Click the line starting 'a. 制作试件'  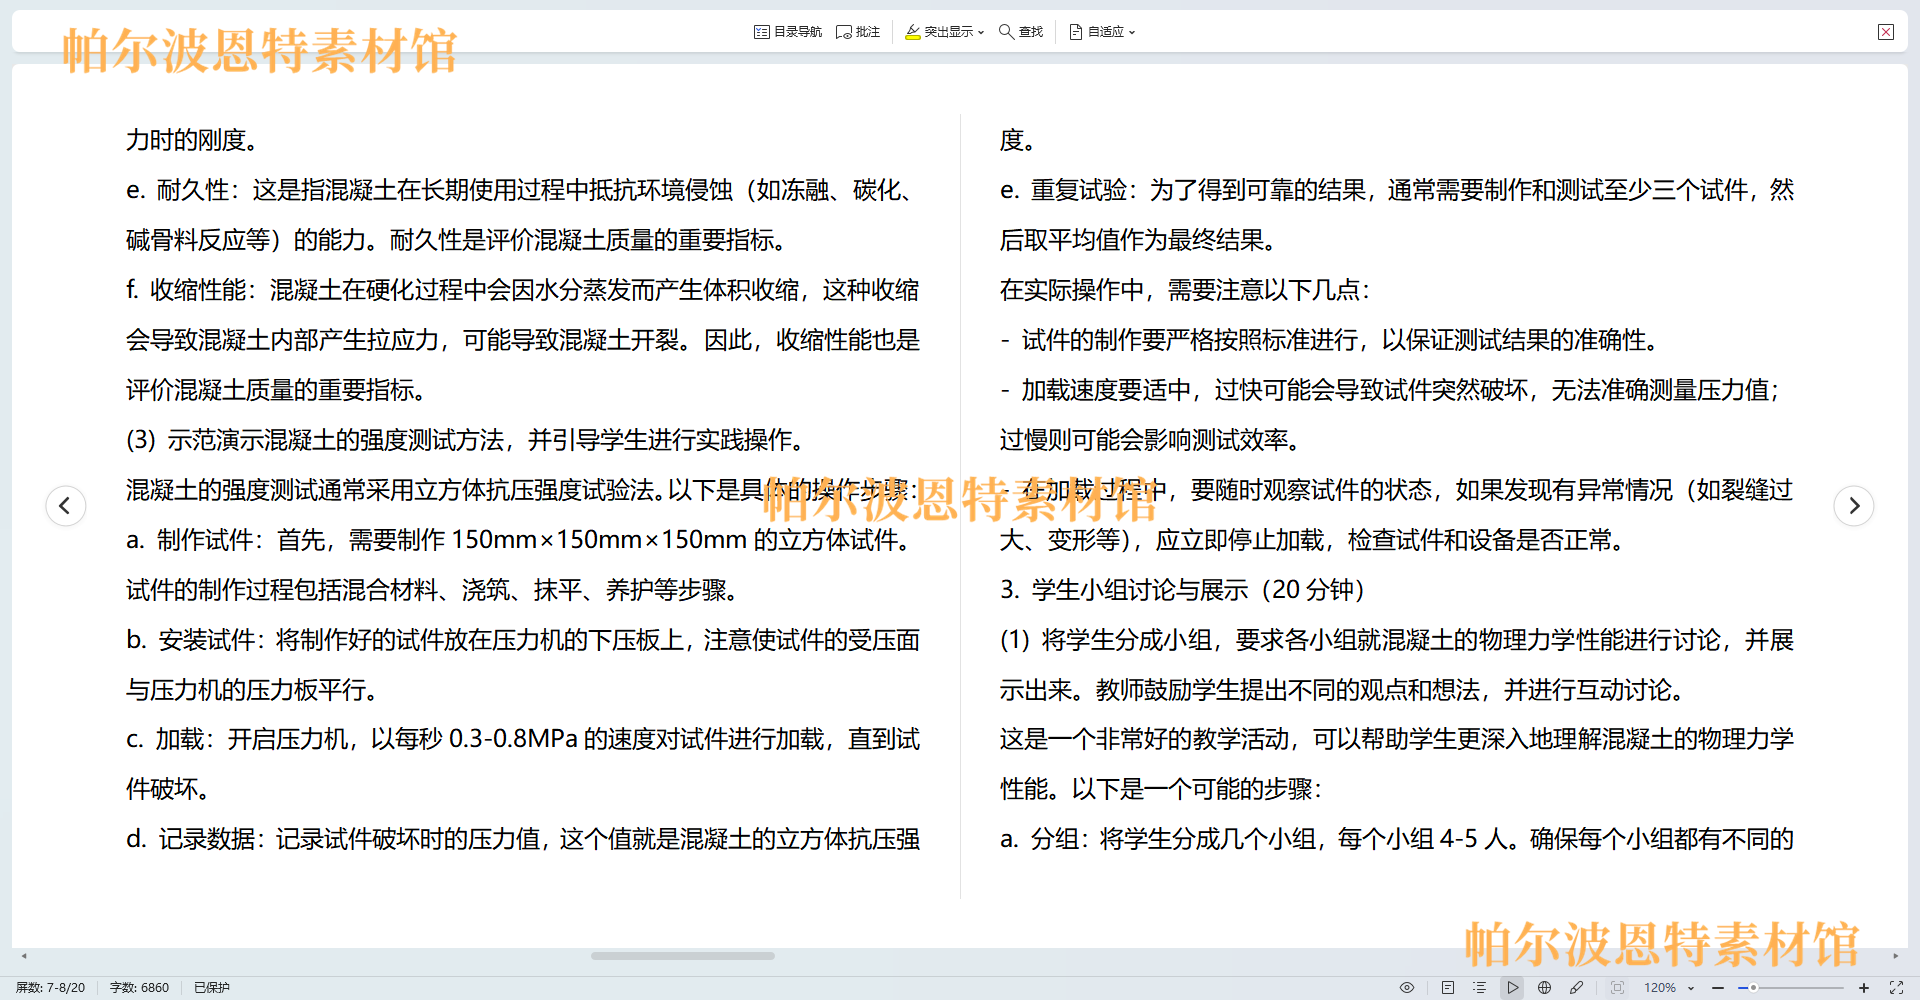519,540
